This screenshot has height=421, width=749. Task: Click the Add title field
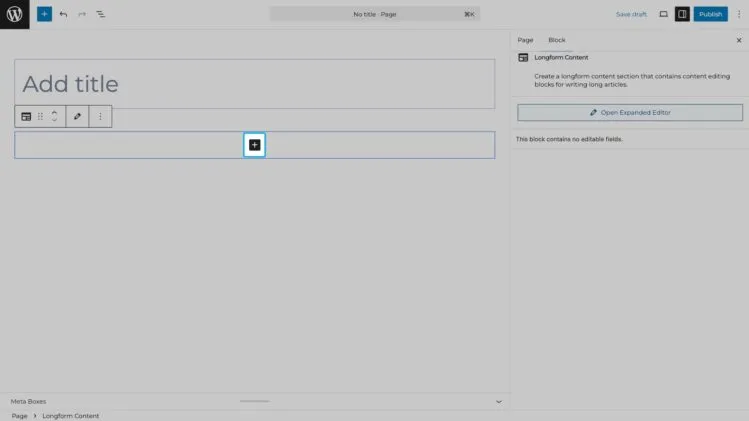click(x=255, y=84)
